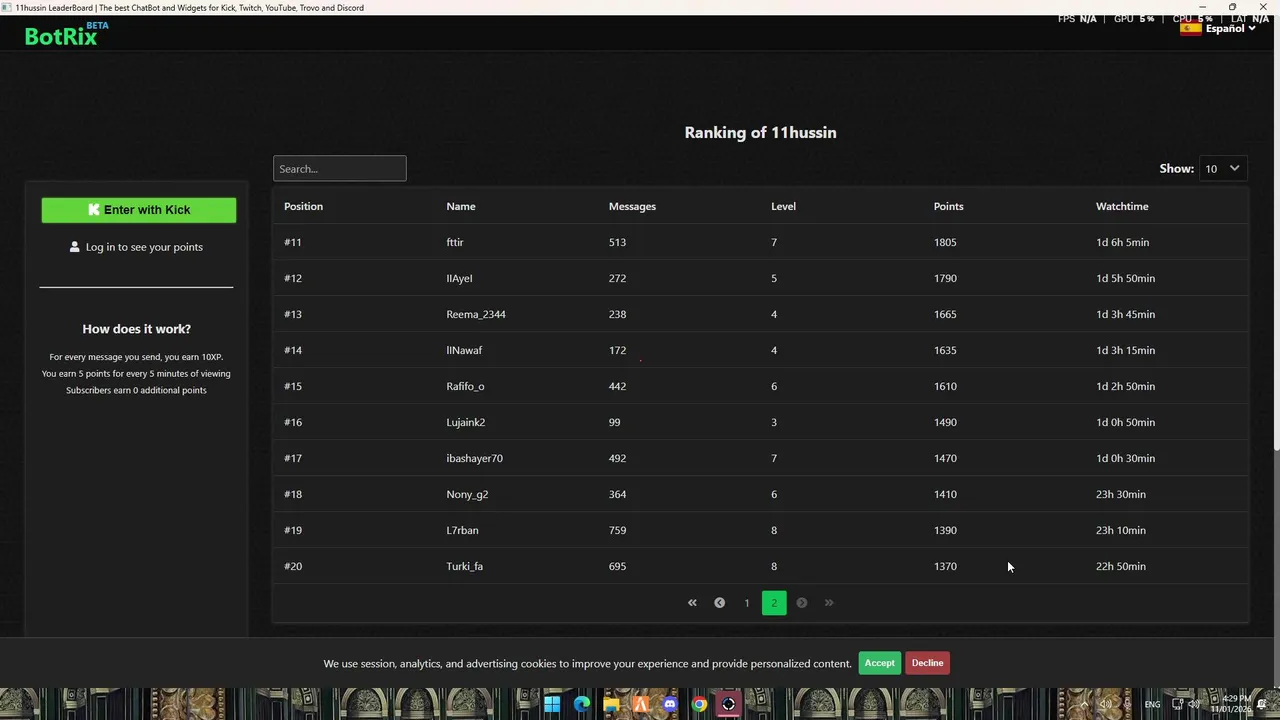Open the Show 10 entries dropdown
Screen dimensions: 1280x720
1223,169
